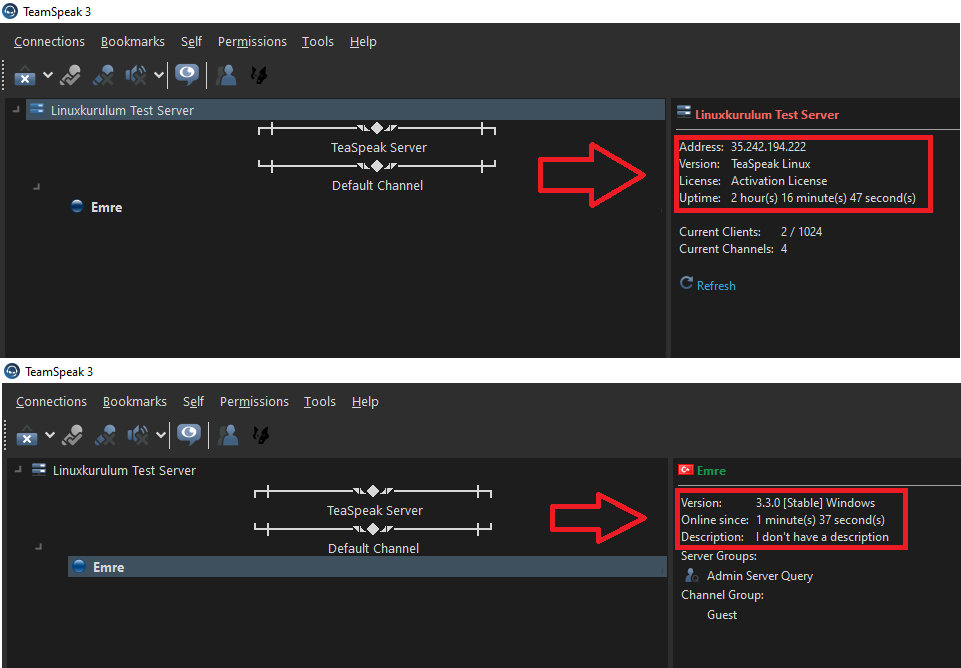961x668 pixels.
Task: Toggle text chat bubble icon in bottom window
Action: tap(189, 435)
